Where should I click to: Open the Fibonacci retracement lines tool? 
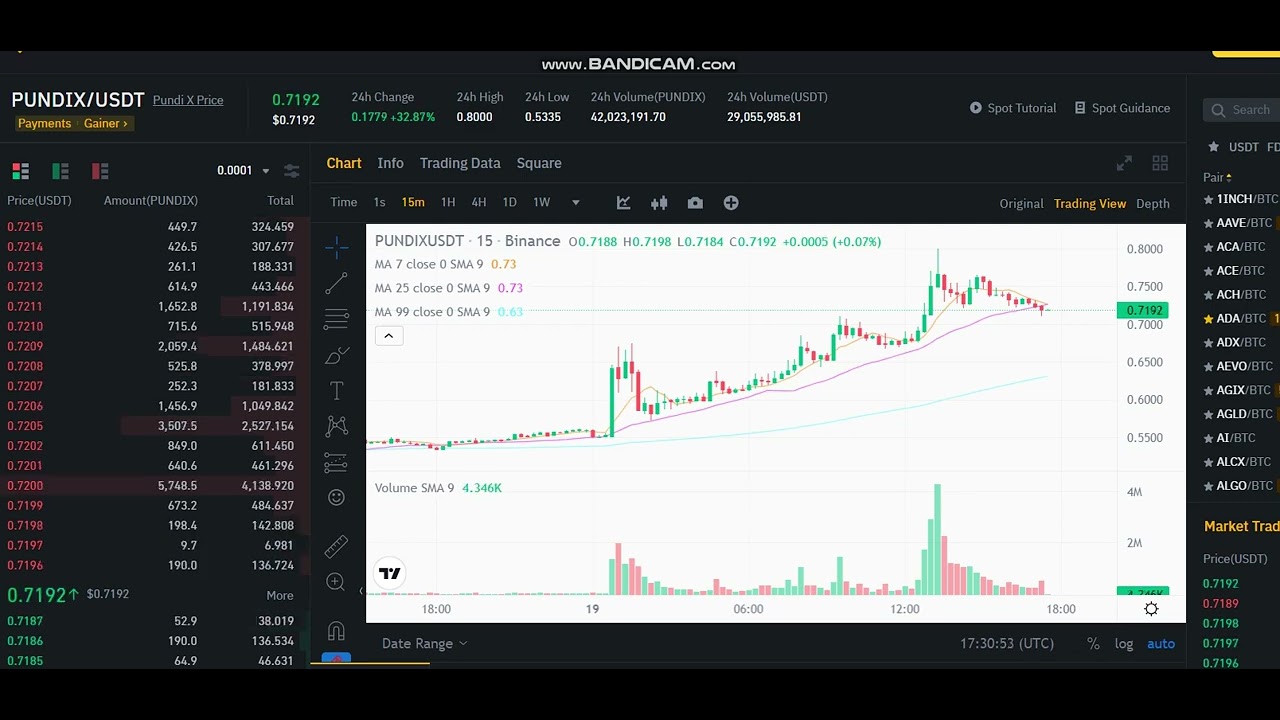pos(336,319)
